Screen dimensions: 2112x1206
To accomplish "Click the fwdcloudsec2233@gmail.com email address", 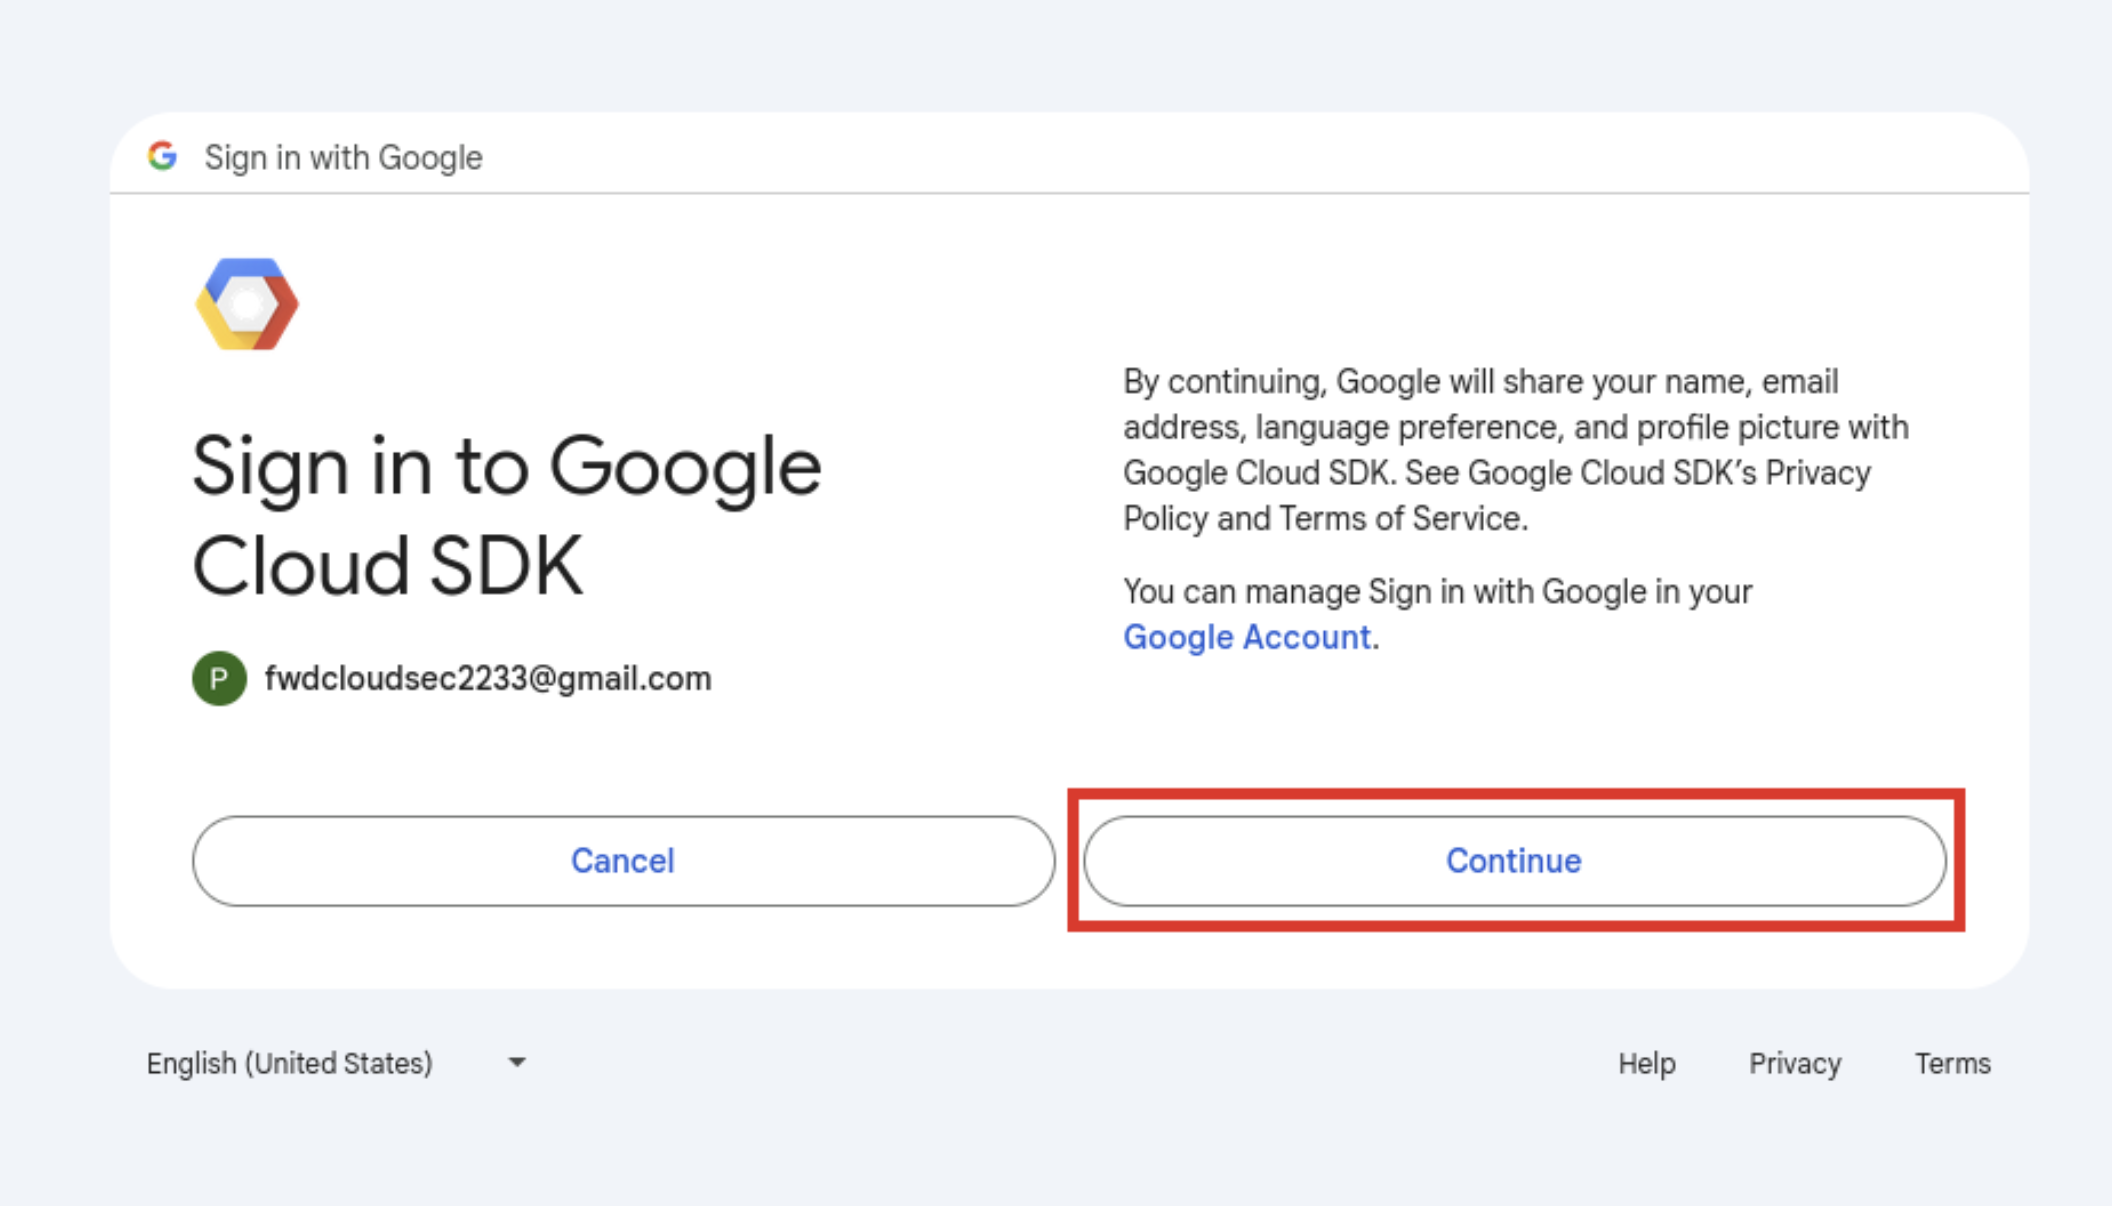I will pyautogui.click(x=487, y=678).
